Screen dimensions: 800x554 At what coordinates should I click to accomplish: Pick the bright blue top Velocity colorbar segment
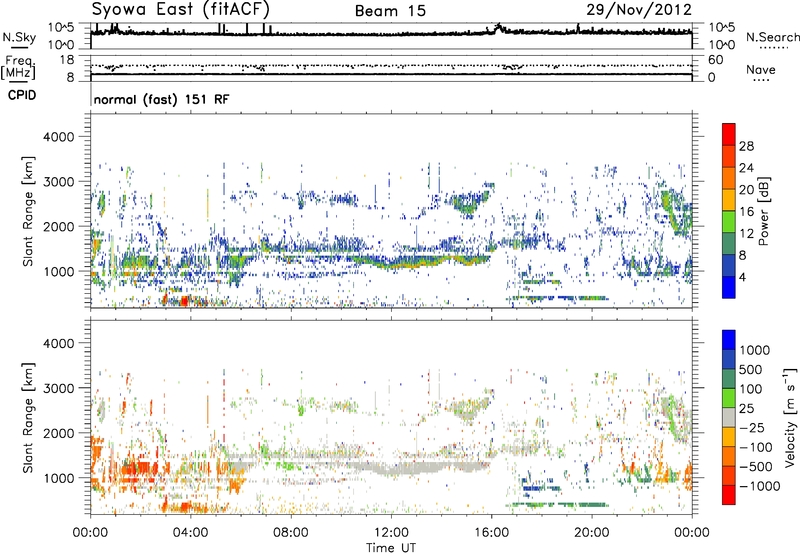pos(729,340)
